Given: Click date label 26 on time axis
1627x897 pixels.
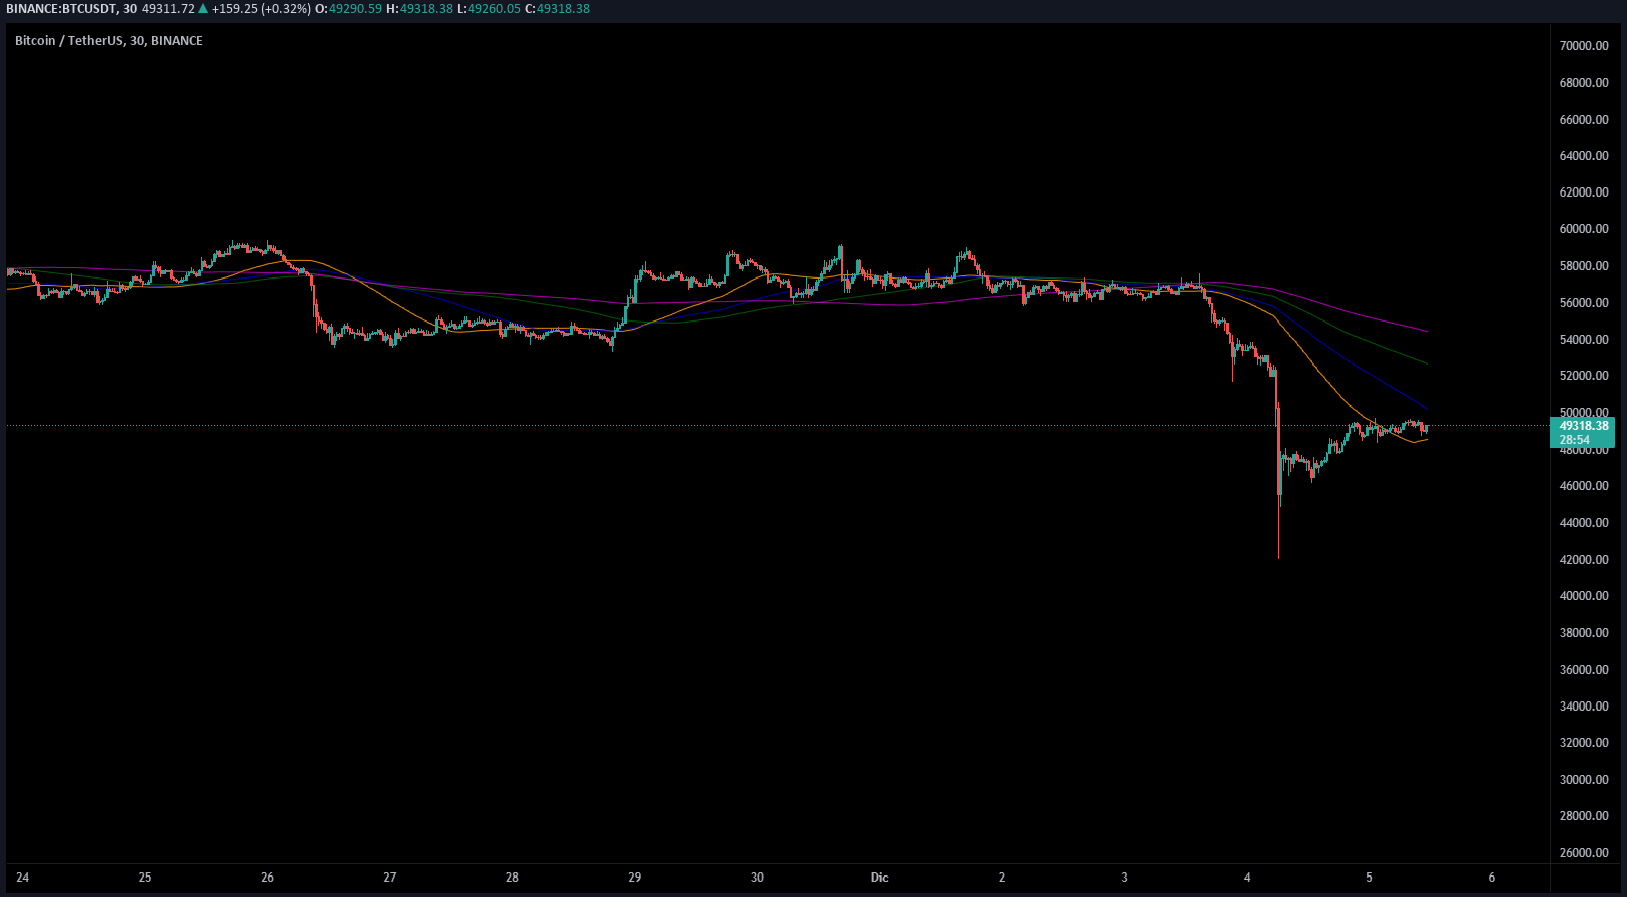Looking at the screenshot, I should tap(267, 878).
